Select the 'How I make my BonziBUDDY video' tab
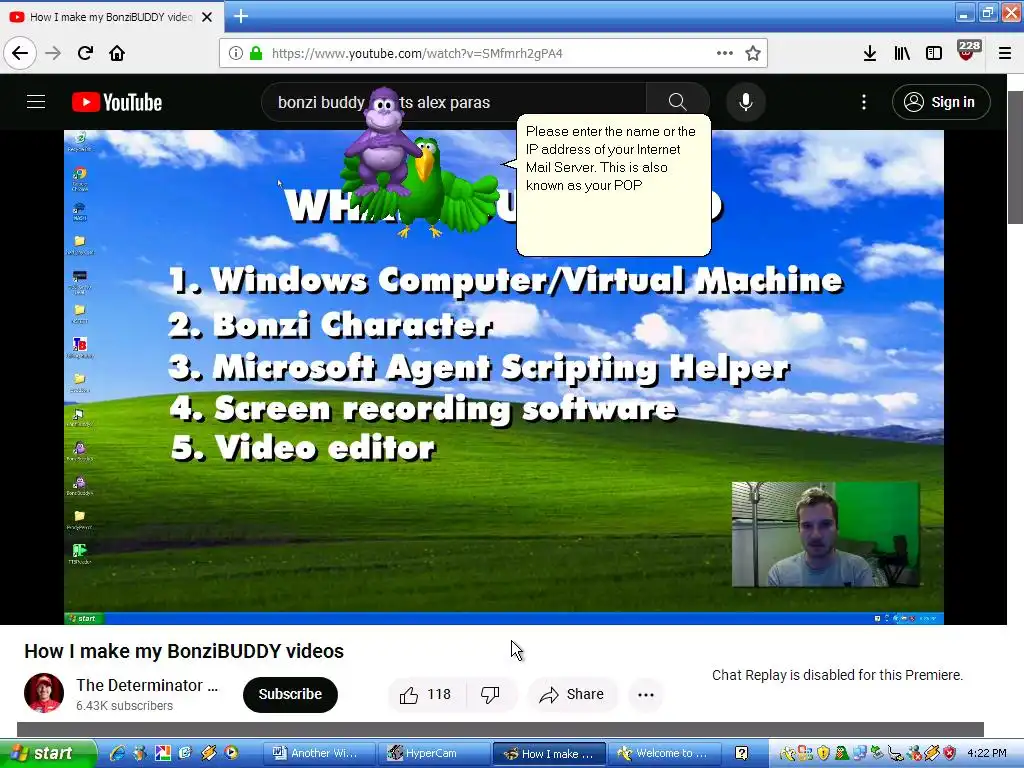Image resolution: width=1024 pixels, height=768 pixels. [x=111, y=17]
